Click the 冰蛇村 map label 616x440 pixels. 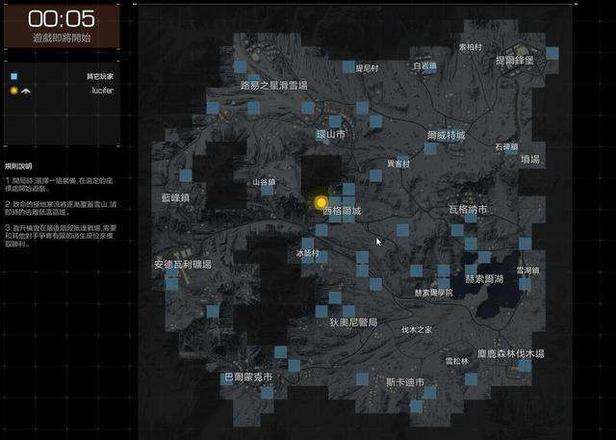coord(308,253)
